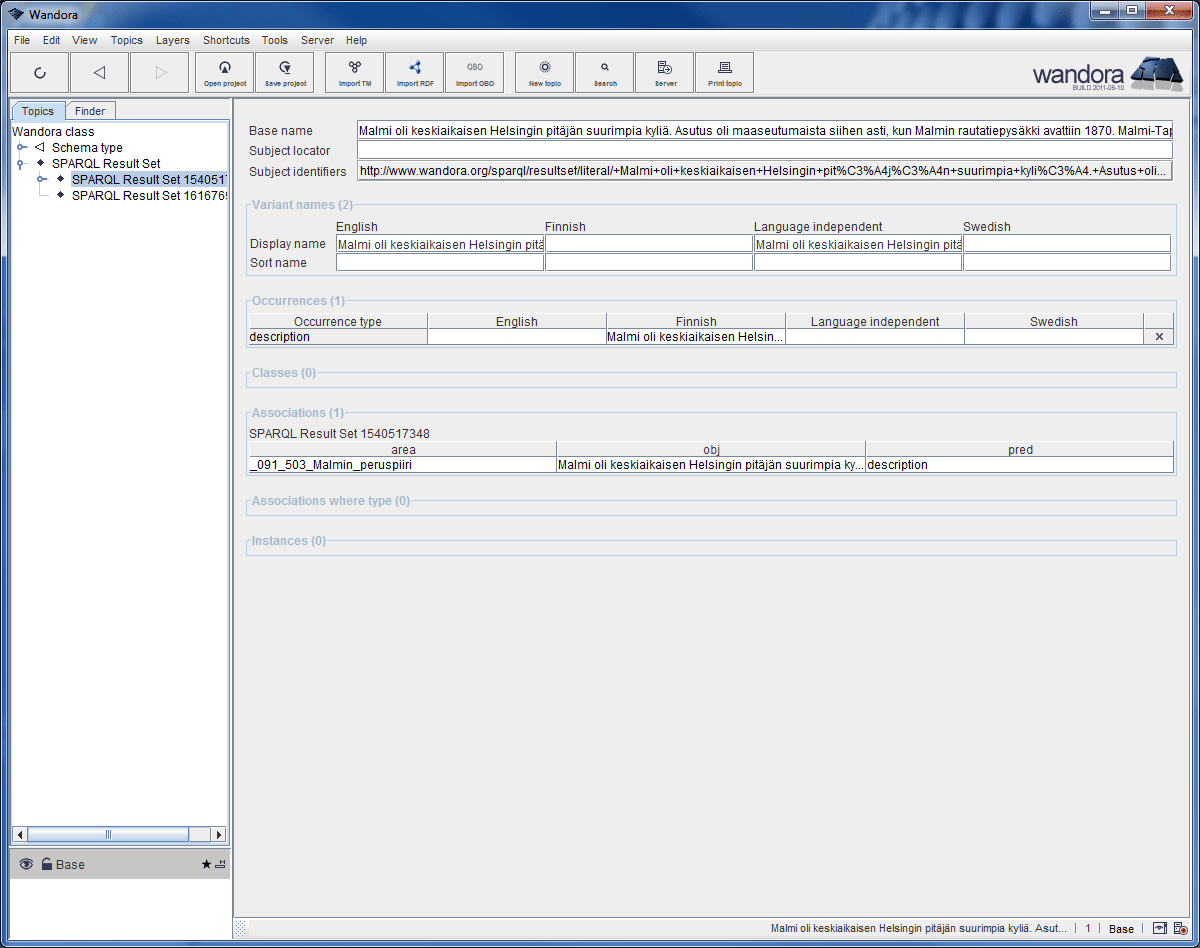Open a project using the Open project icon
The width and height of the screenshot is (1200, 948).
pos(224,72)
